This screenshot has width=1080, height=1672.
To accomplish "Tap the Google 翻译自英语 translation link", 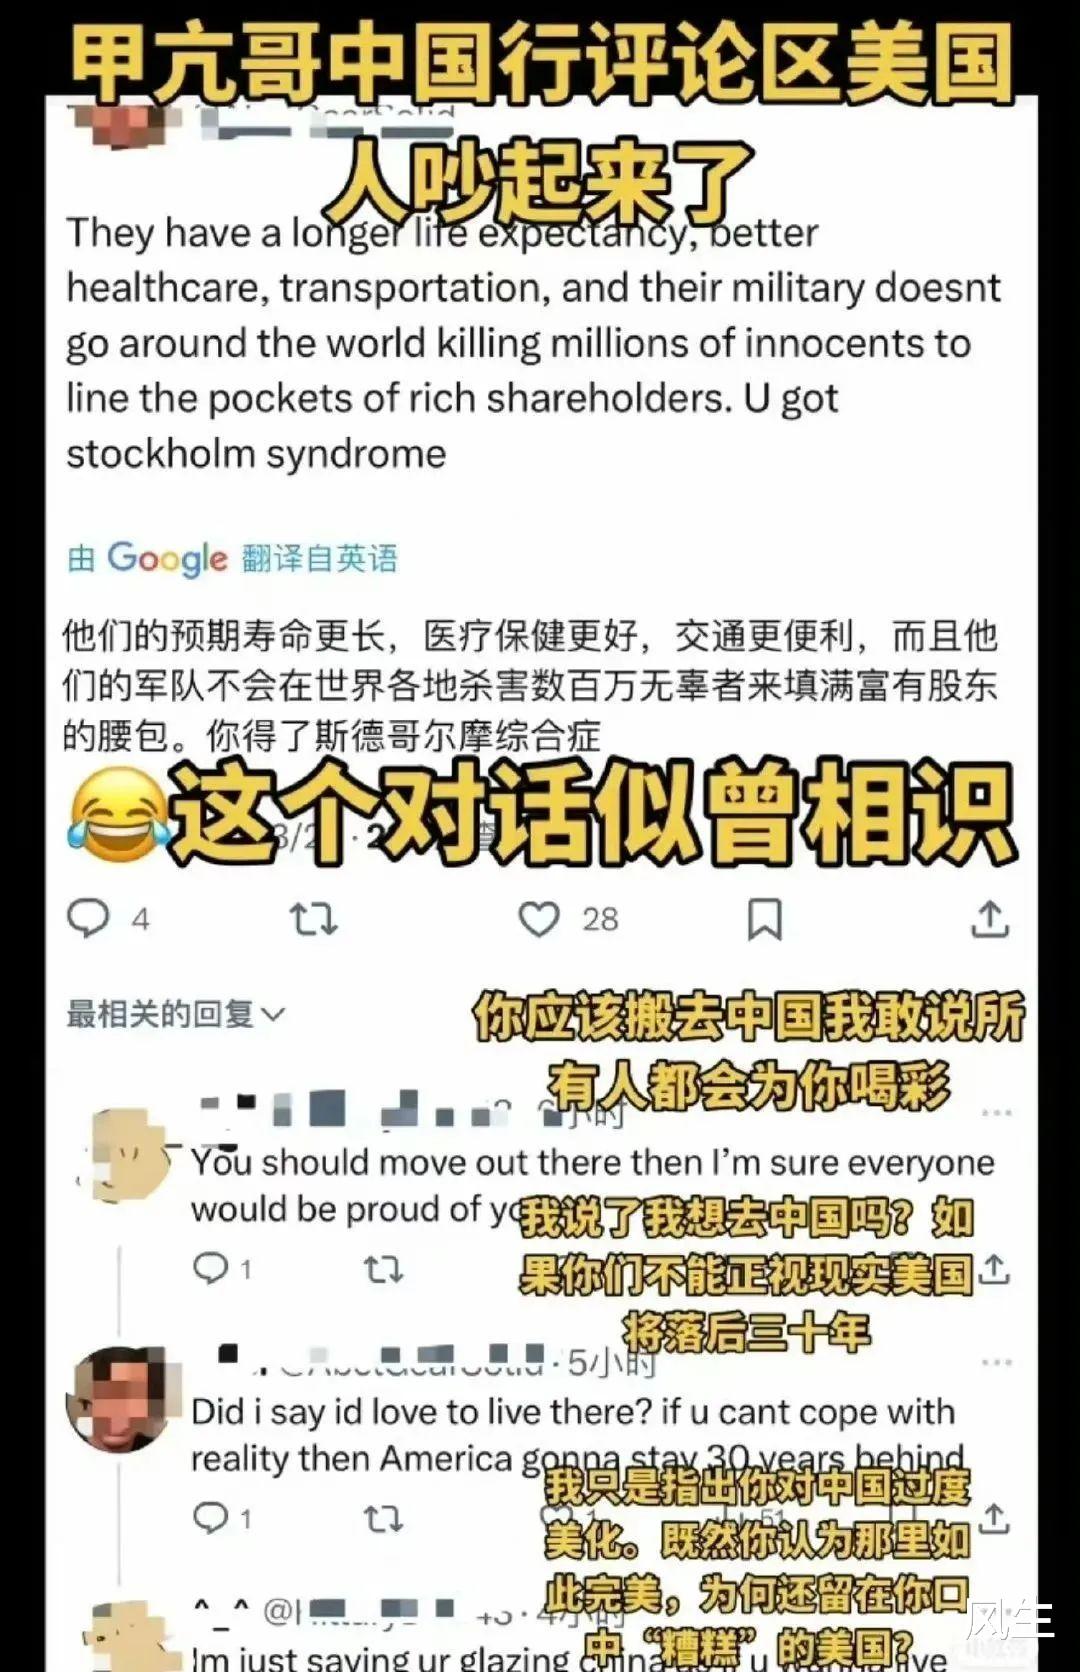I will tap(232, 558).
